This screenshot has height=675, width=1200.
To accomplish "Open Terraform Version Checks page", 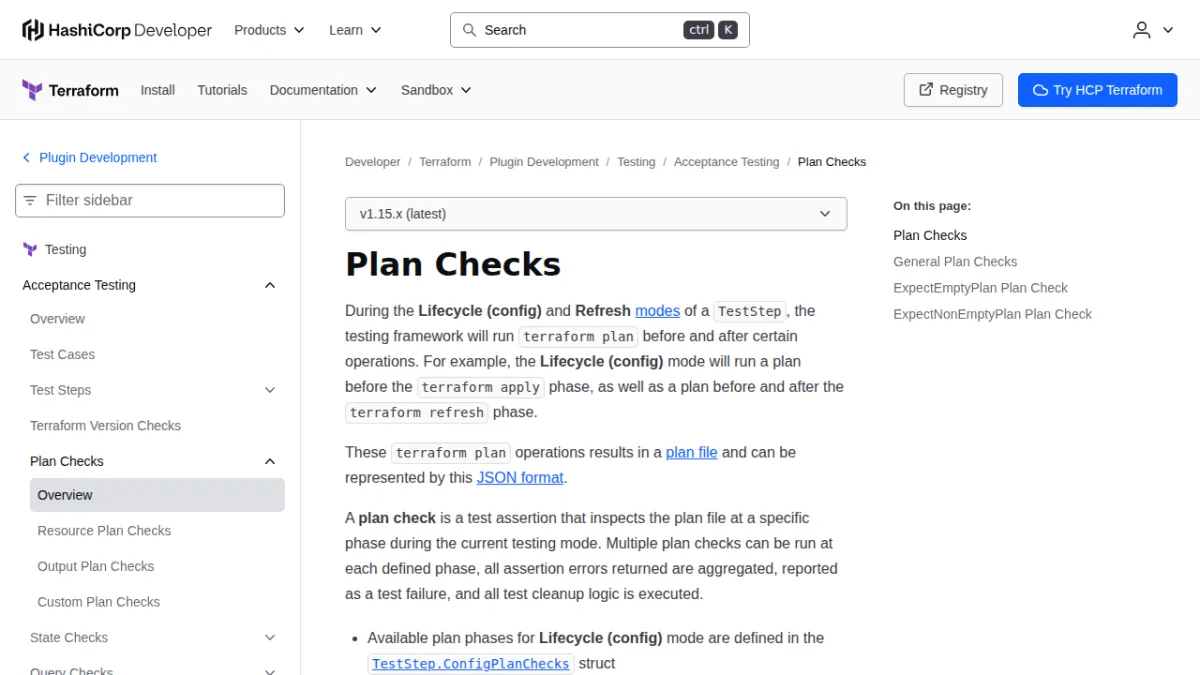I will click(105, 426).
